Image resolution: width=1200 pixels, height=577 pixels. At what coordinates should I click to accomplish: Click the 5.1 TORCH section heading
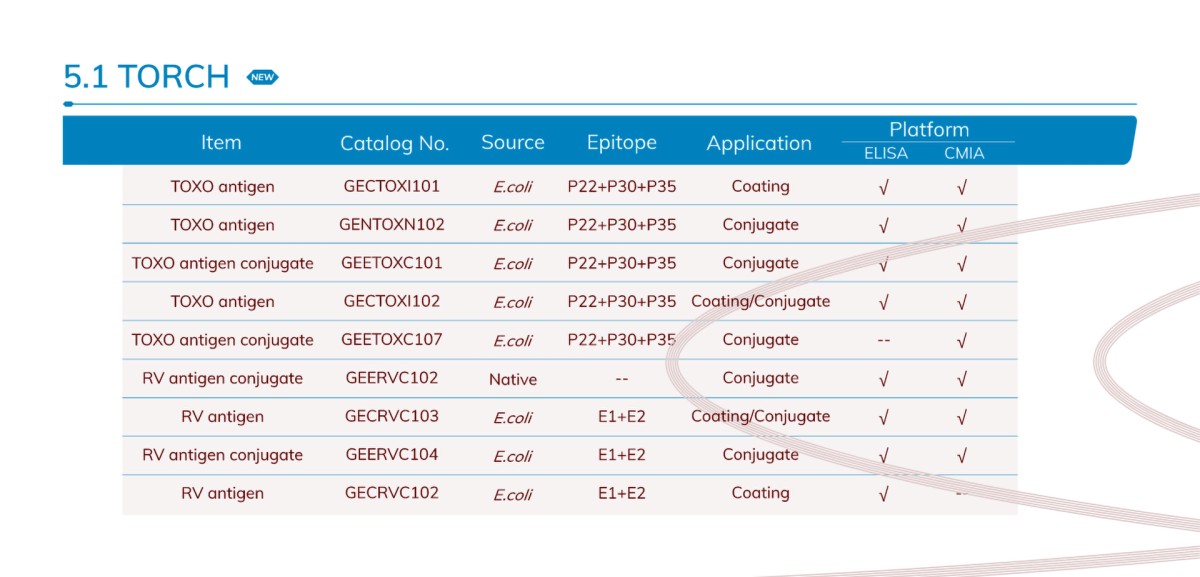click(x=146, y=77)
